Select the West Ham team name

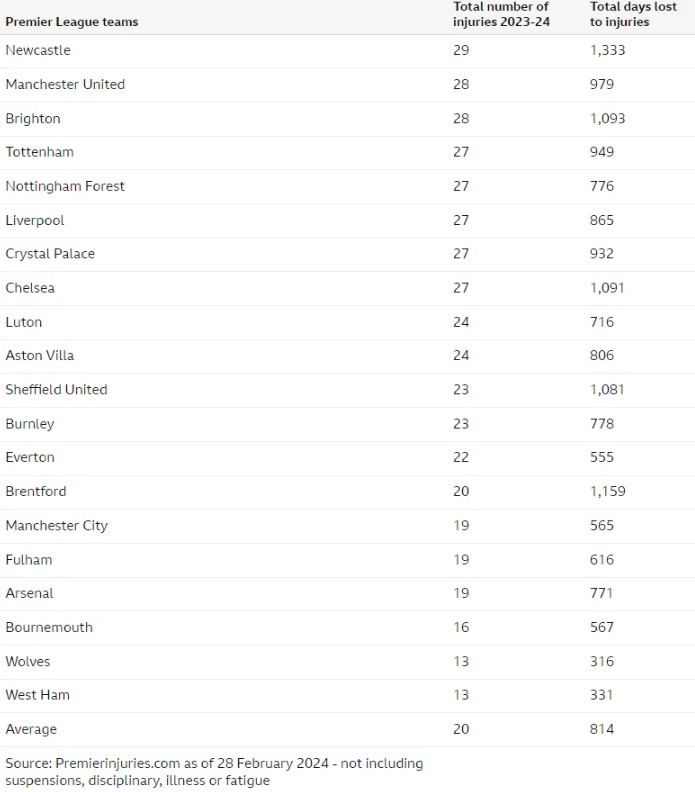(37, 695)
